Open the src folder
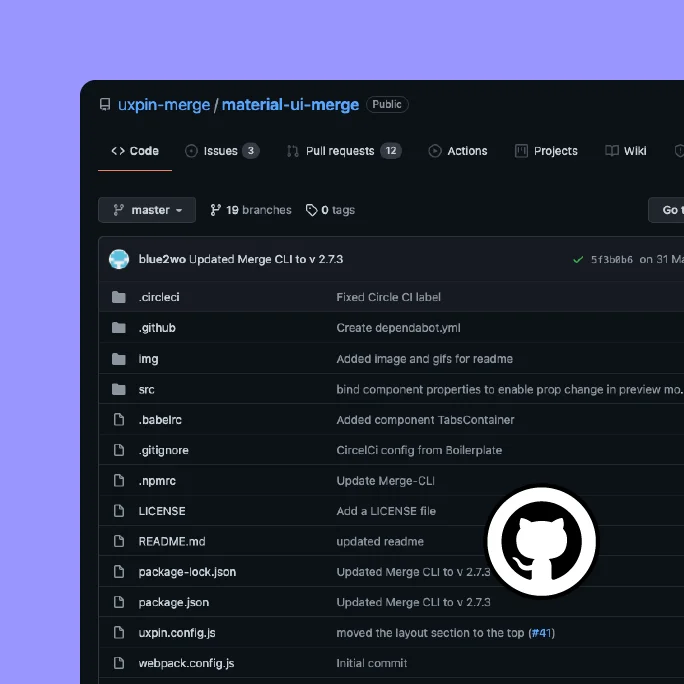The image size is (684, 684). [x=147, y=390]
